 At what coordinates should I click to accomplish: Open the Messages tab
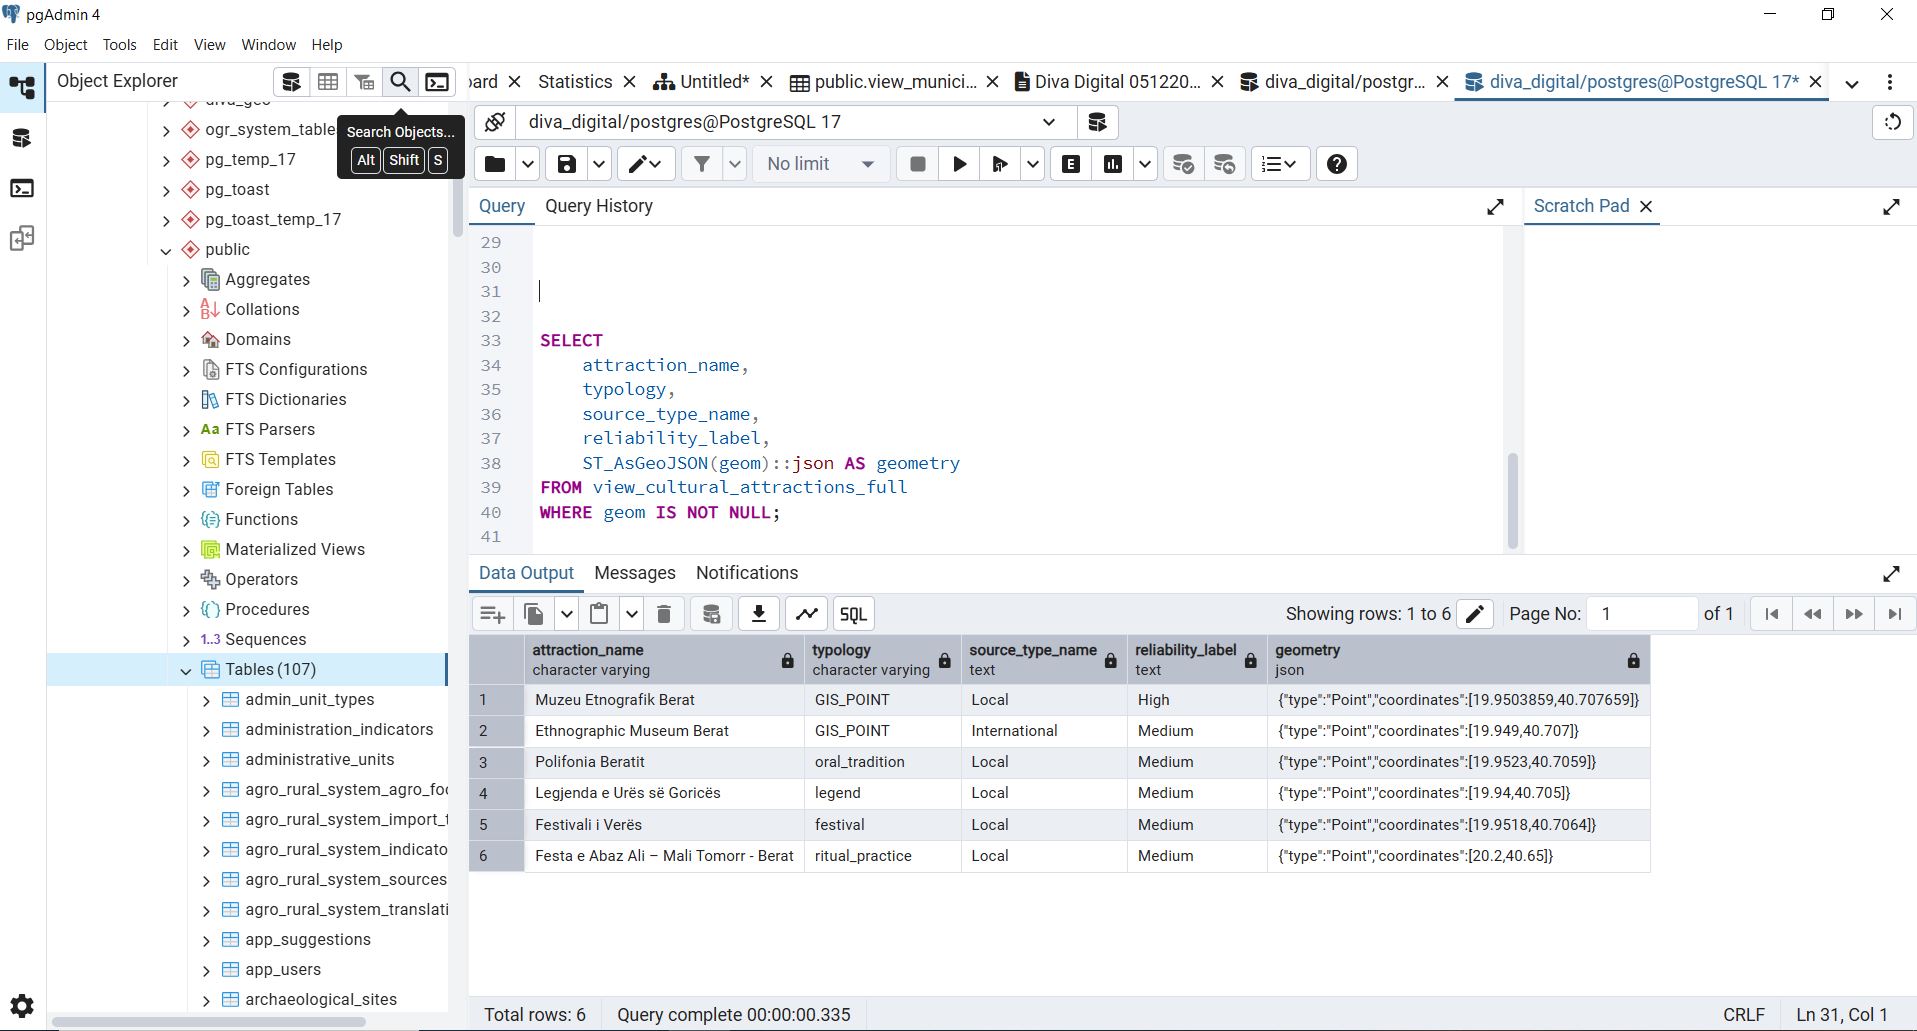tap(634, 573)
